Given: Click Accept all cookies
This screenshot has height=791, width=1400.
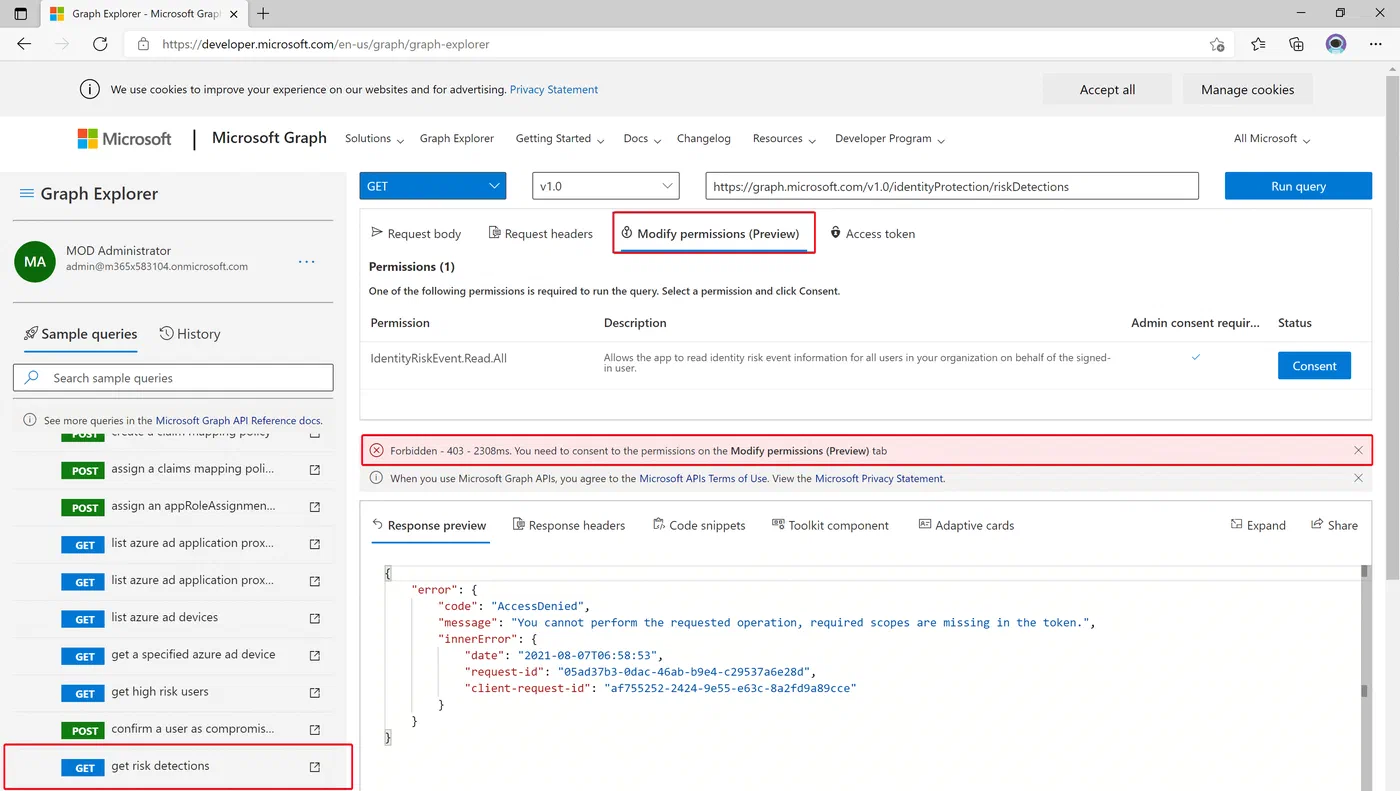Looking at the screenshot, I should [1107, 89].
